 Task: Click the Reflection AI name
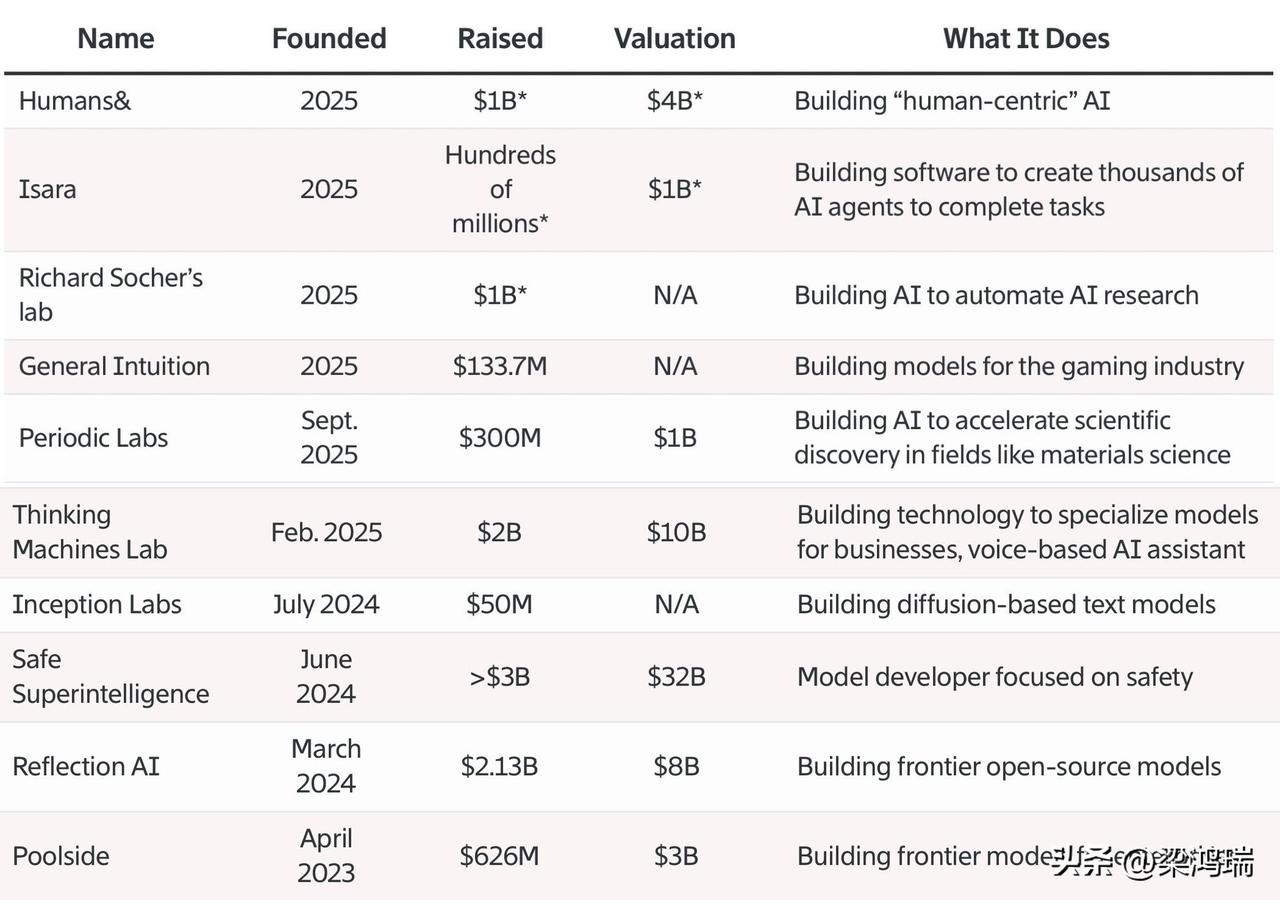tap(86, 767)
